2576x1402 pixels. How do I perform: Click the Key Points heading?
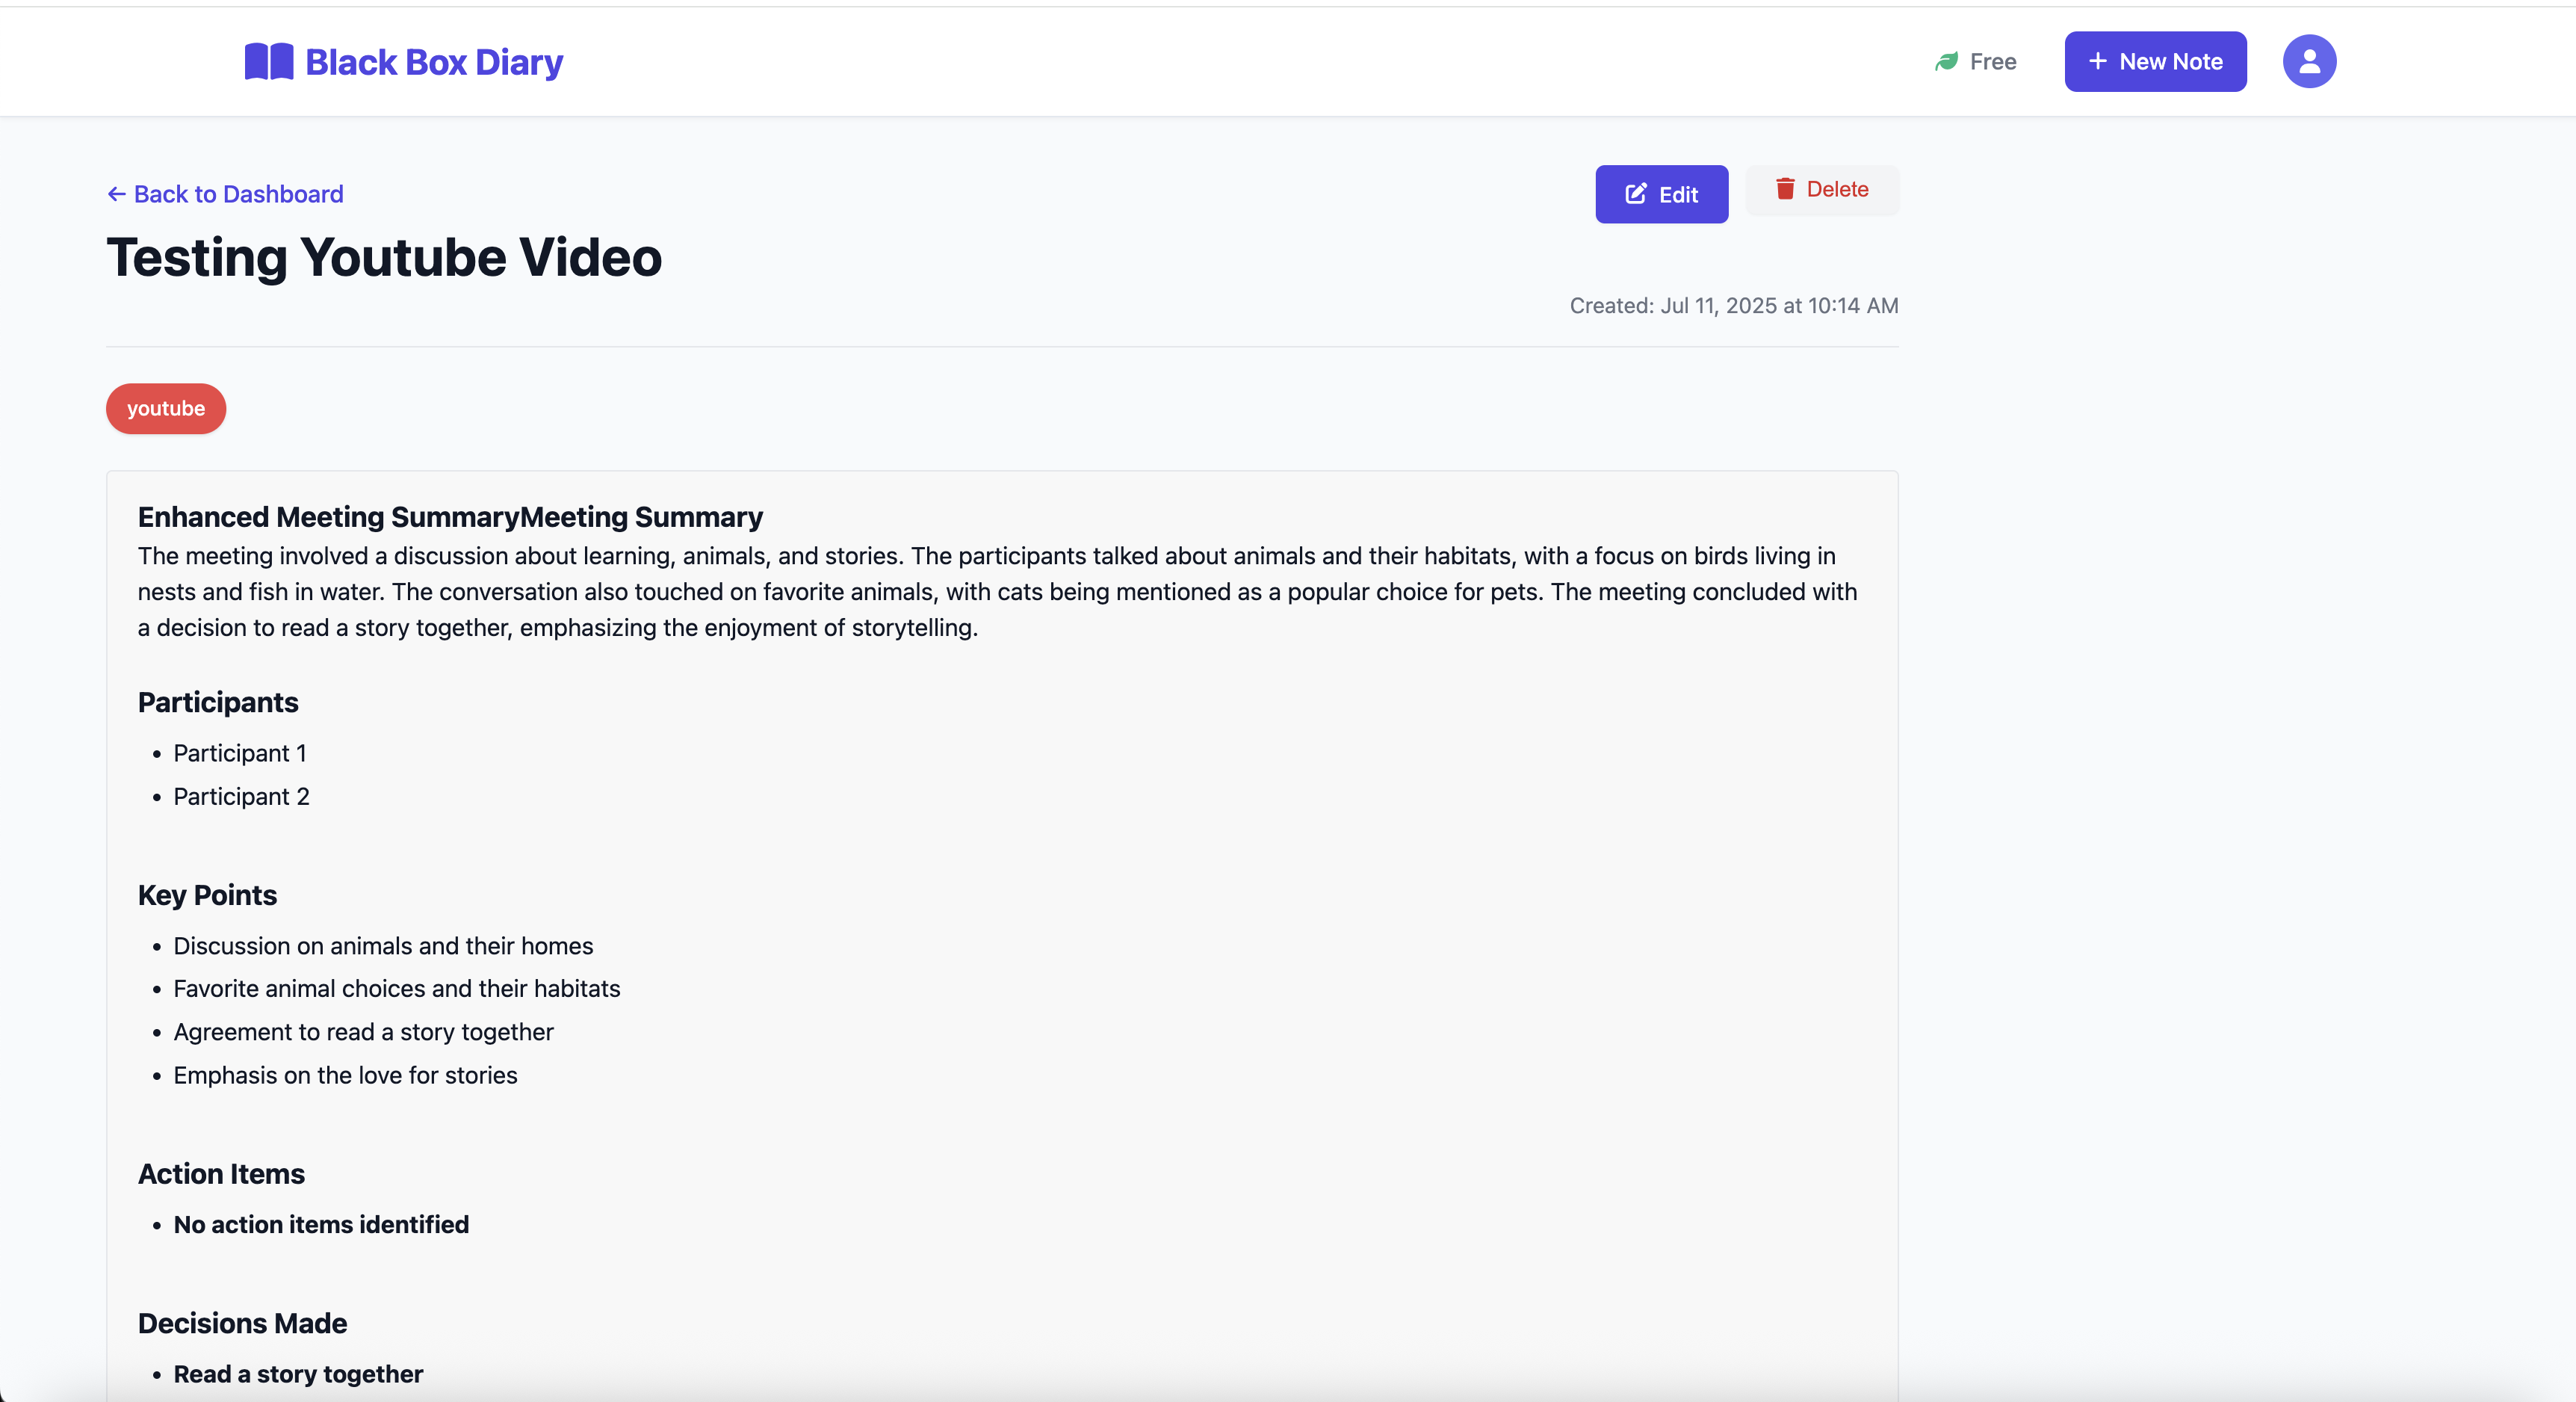tap(207, 896)
